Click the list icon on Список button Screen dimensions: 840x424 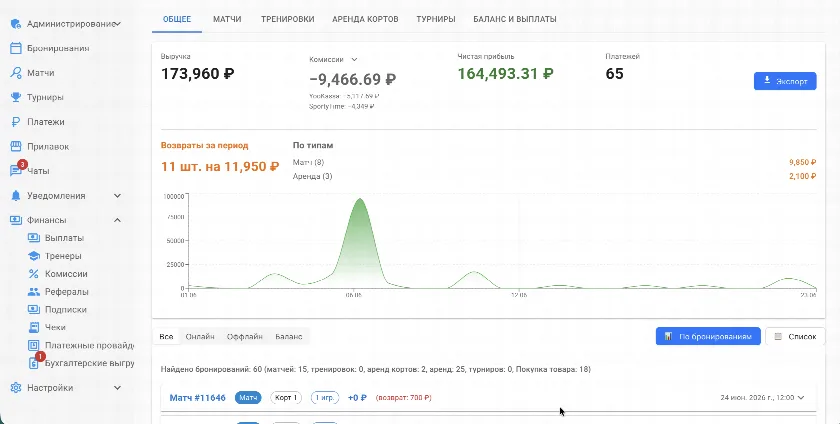(778, 337)
